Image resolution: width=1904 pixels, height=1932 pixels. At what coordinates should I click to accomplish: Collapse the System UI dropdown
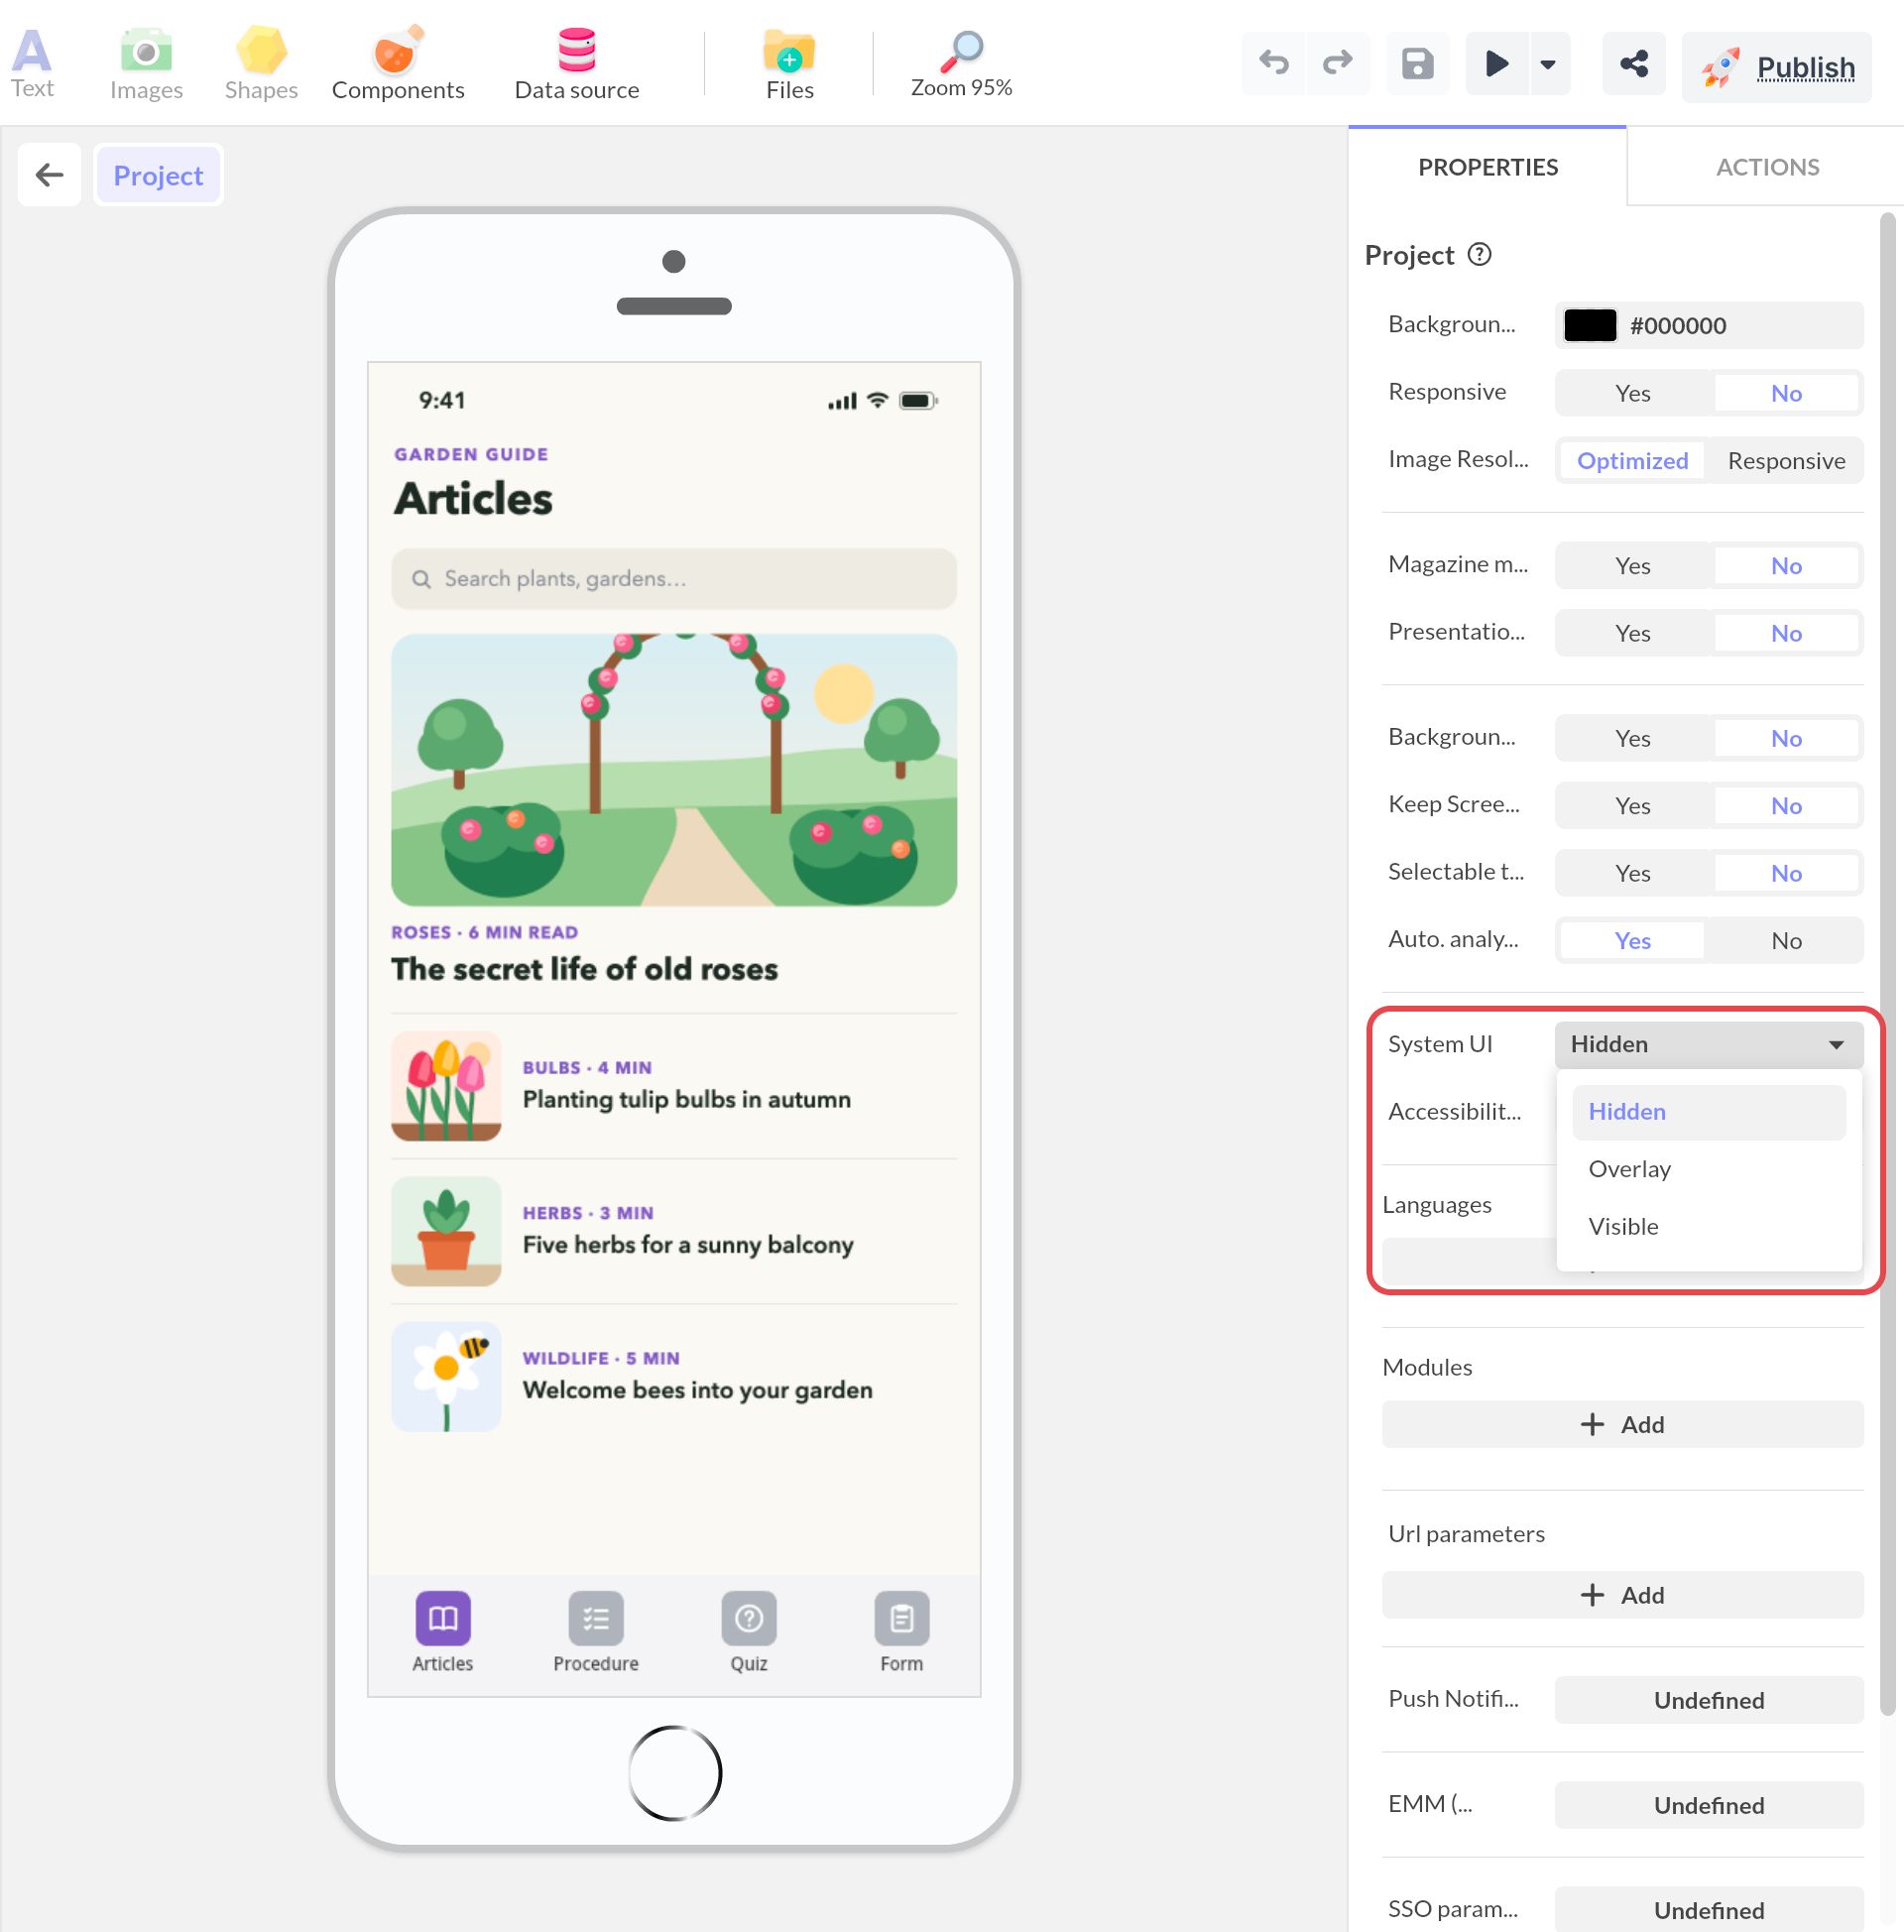pos(1709,1044)
